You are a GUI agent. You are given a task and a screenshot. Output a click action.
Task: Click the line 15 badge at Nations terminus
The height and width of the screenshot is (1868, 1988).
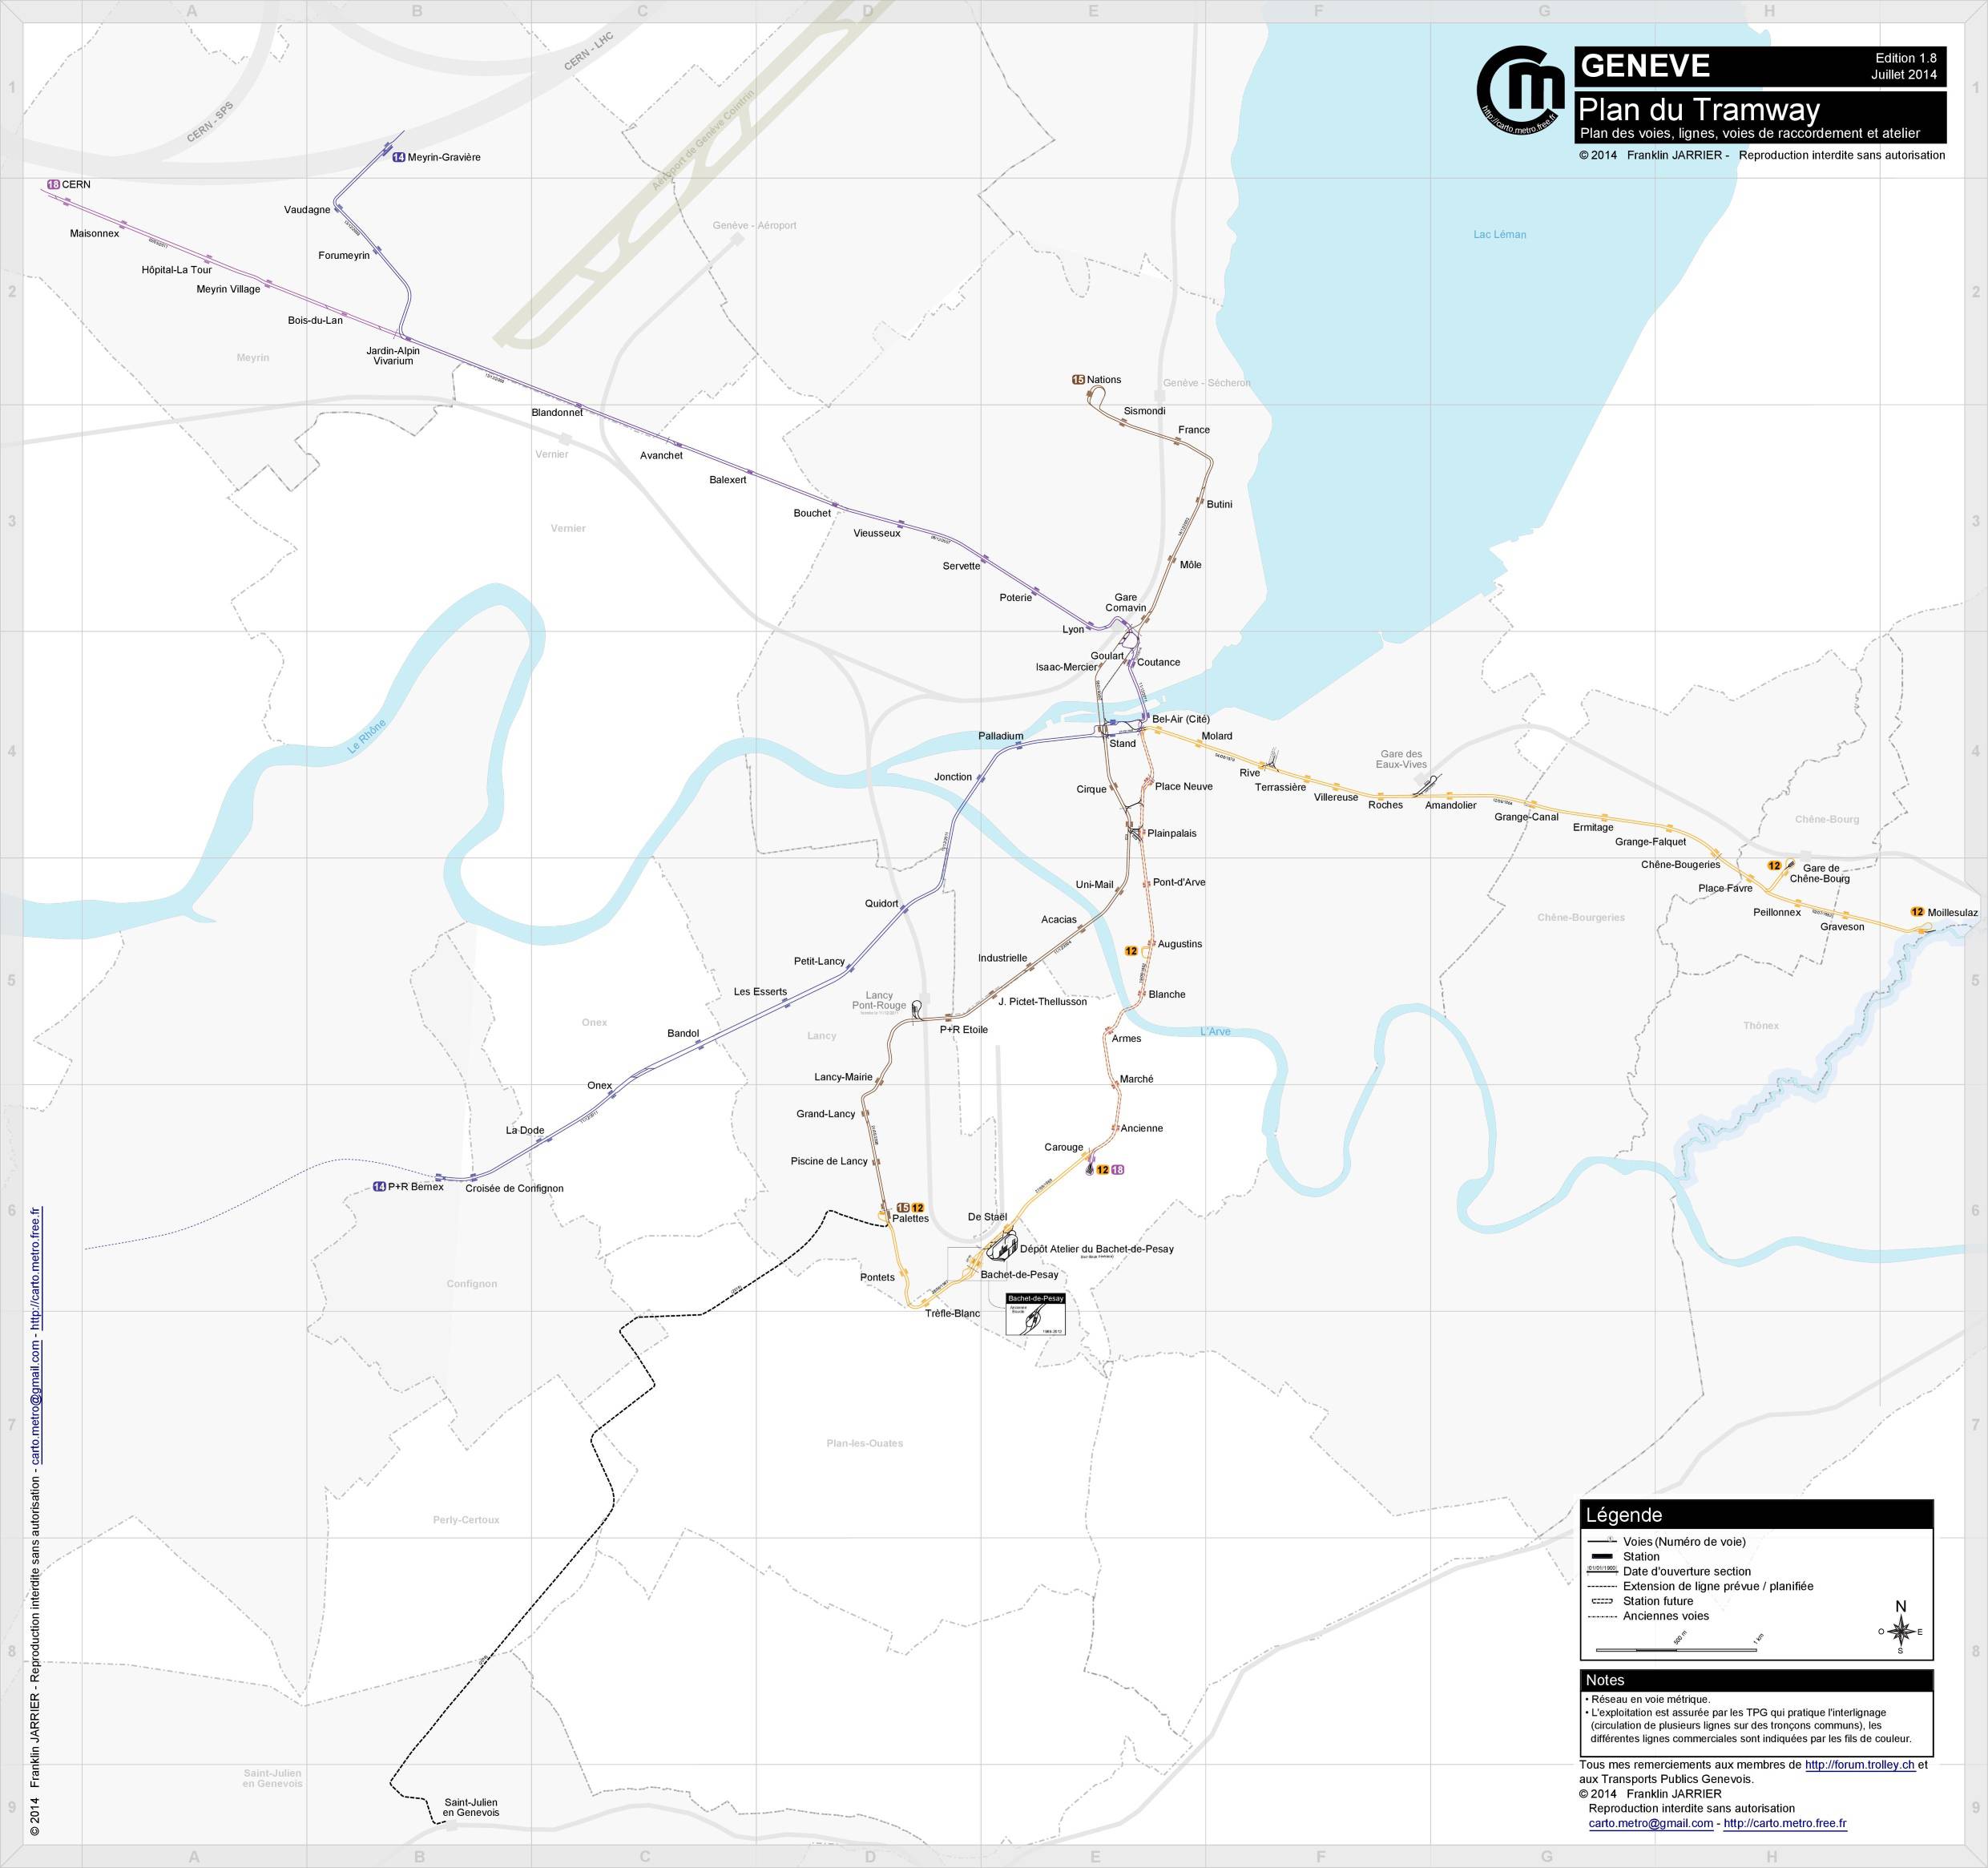click(1078, 379)
